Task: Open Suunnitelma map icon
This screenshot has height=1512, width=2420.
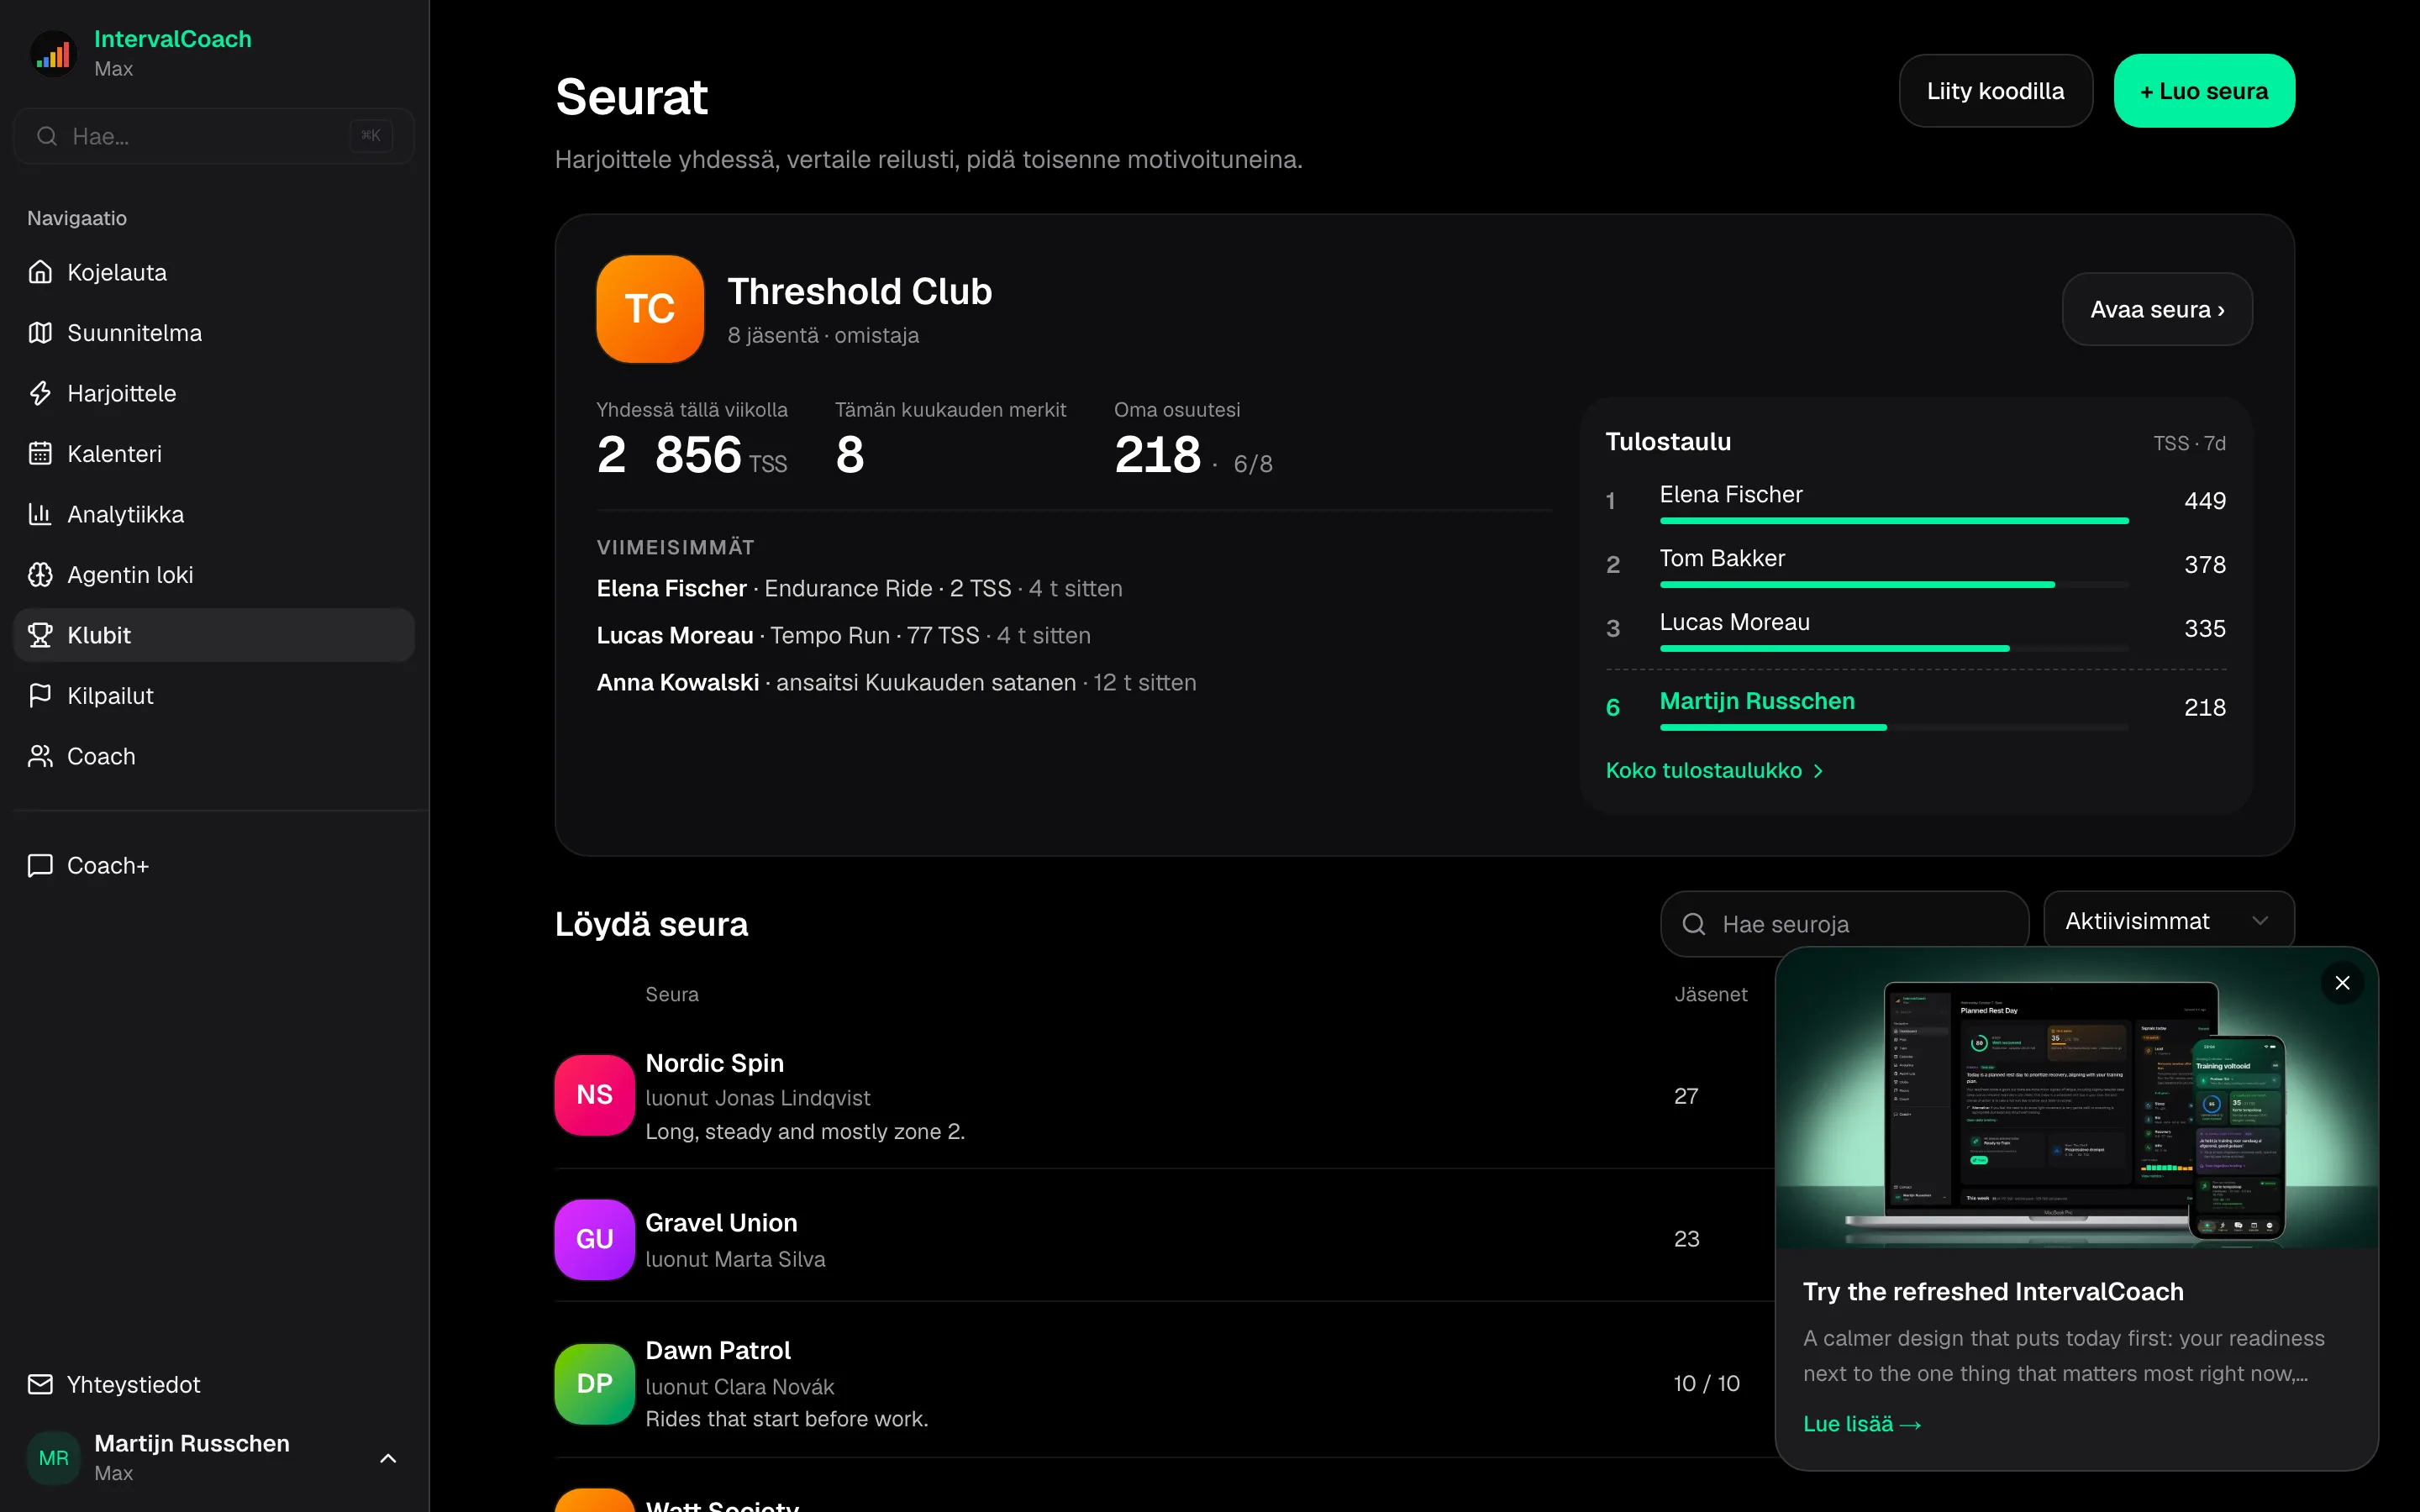Action: click(40, 333)
